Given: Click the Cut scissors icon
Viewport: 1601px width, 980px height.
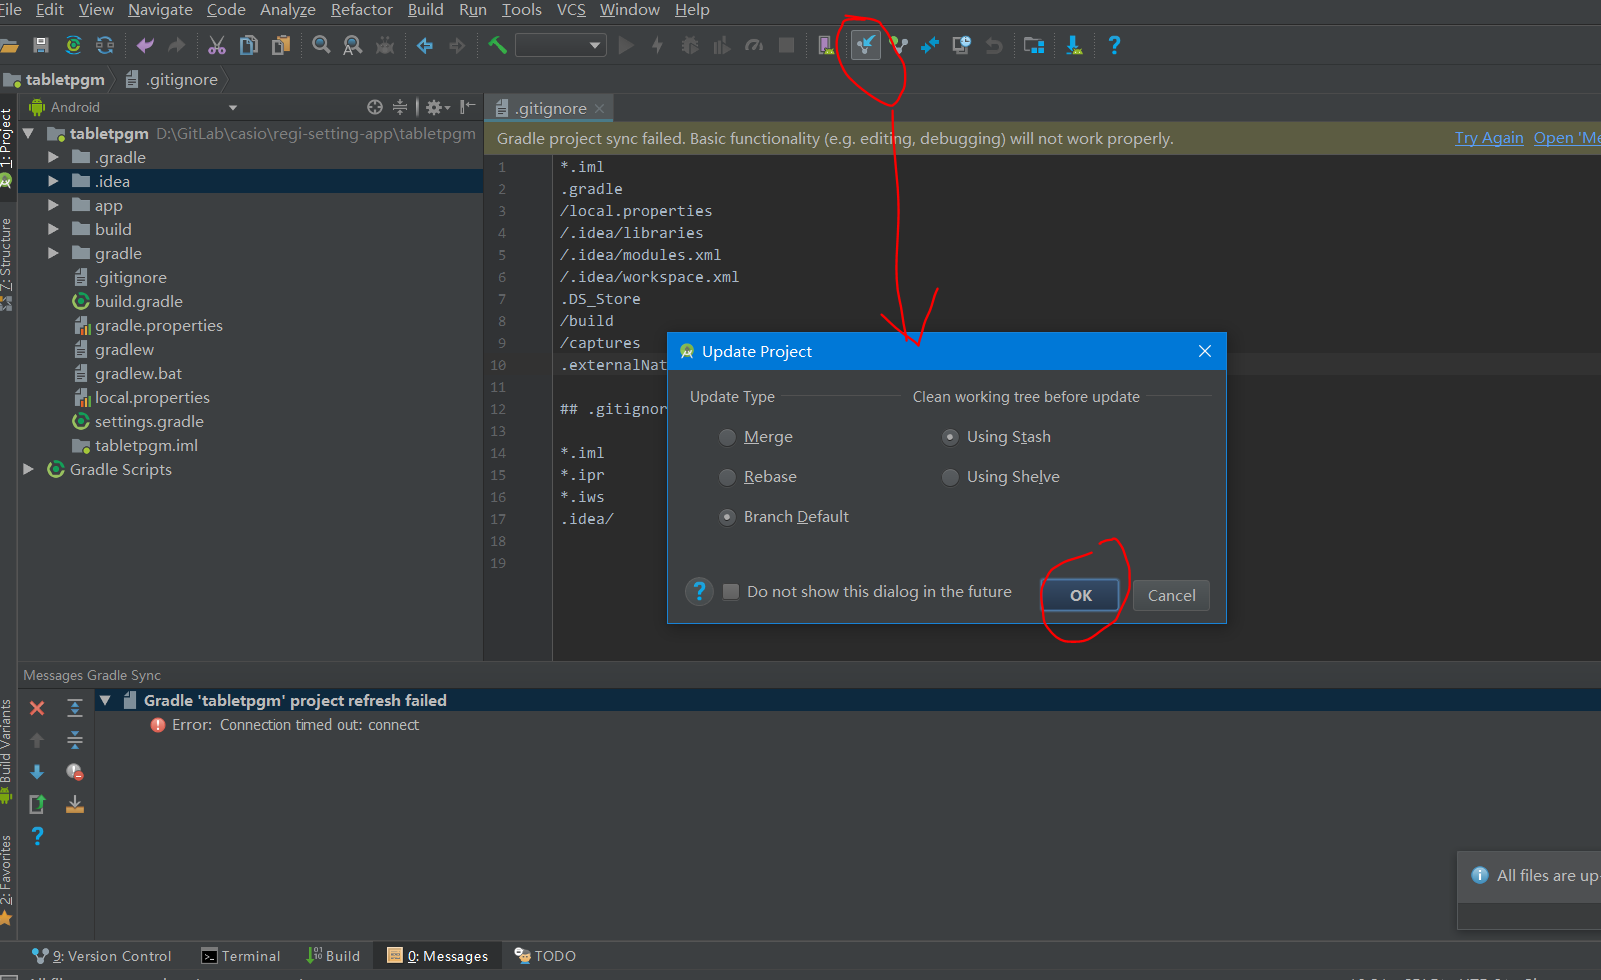Looking at the screenshot, I should click(217, 45).
